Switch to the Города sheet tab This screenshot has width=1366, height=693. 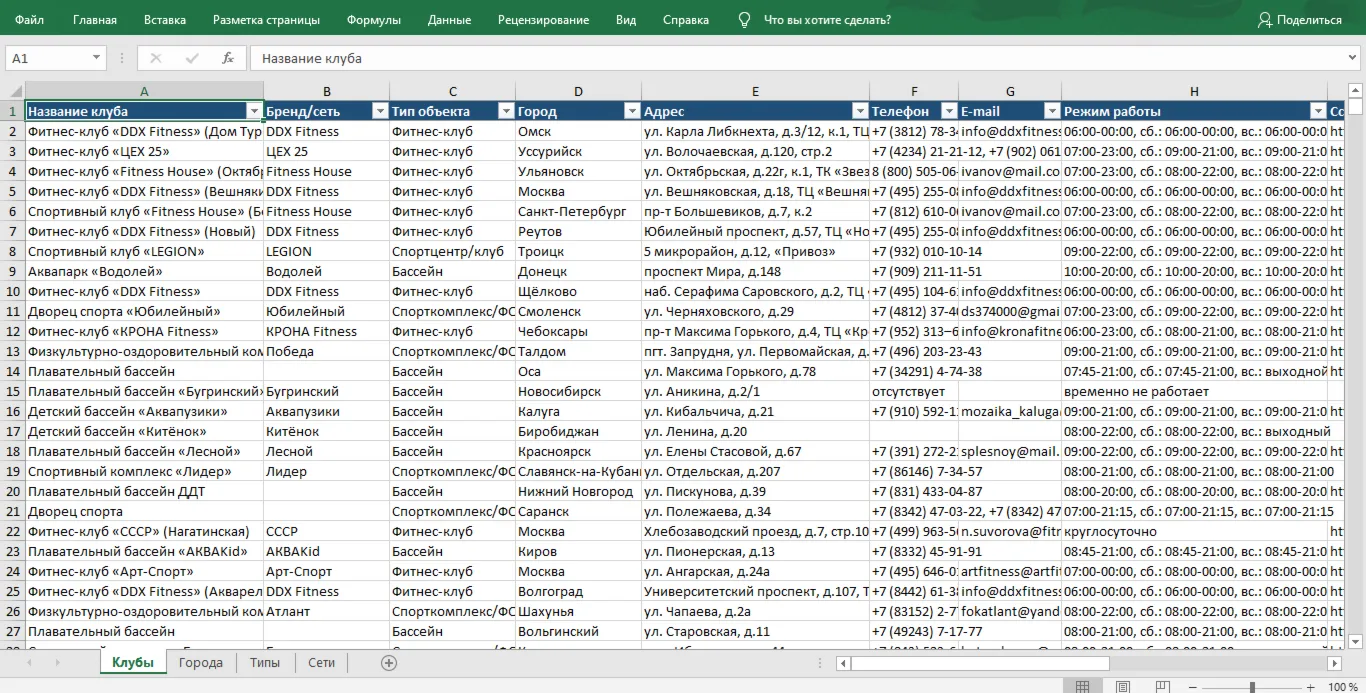(201, 662)
